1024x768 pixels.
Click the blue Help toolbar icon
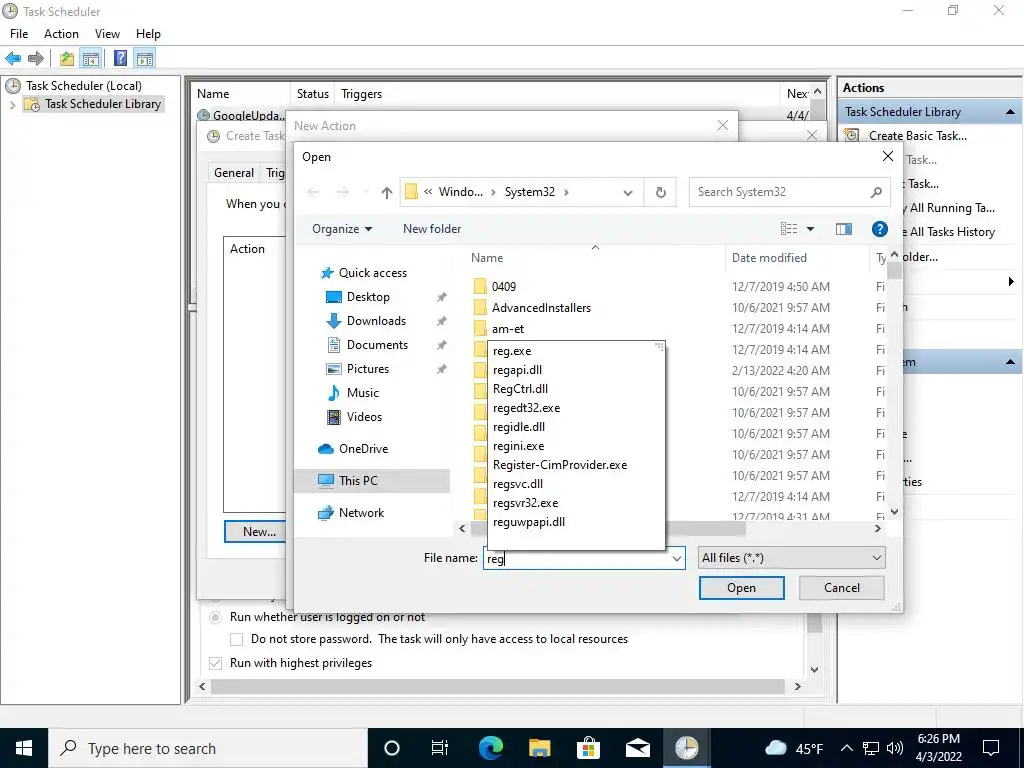(x=120, y=59)
